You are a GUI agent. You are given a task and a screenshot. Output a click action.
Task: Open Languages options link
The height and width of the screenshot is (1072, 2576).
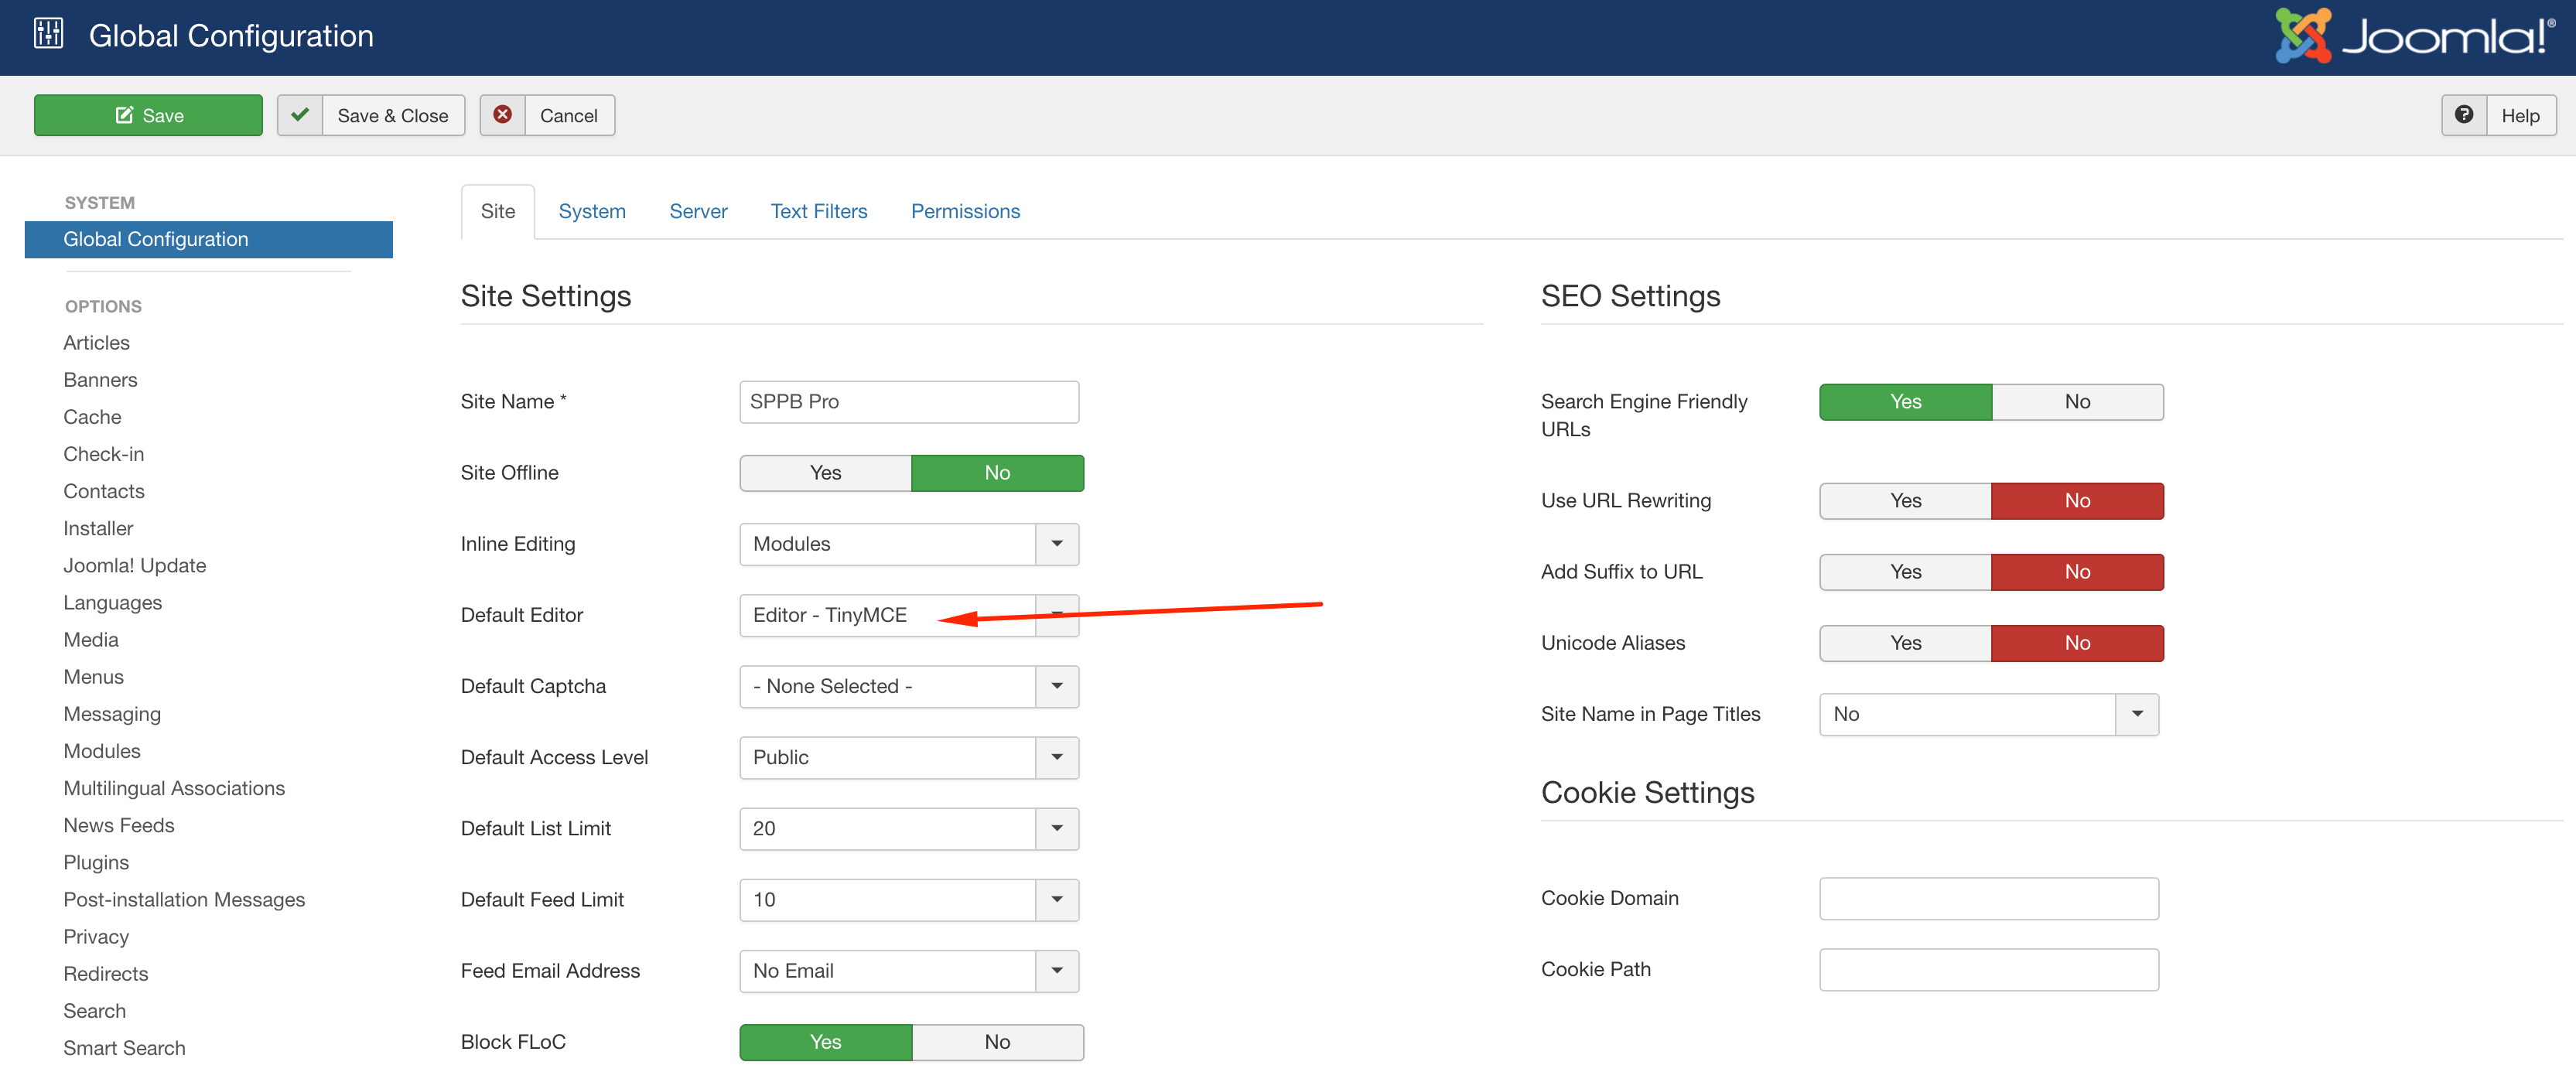(112, 602)
